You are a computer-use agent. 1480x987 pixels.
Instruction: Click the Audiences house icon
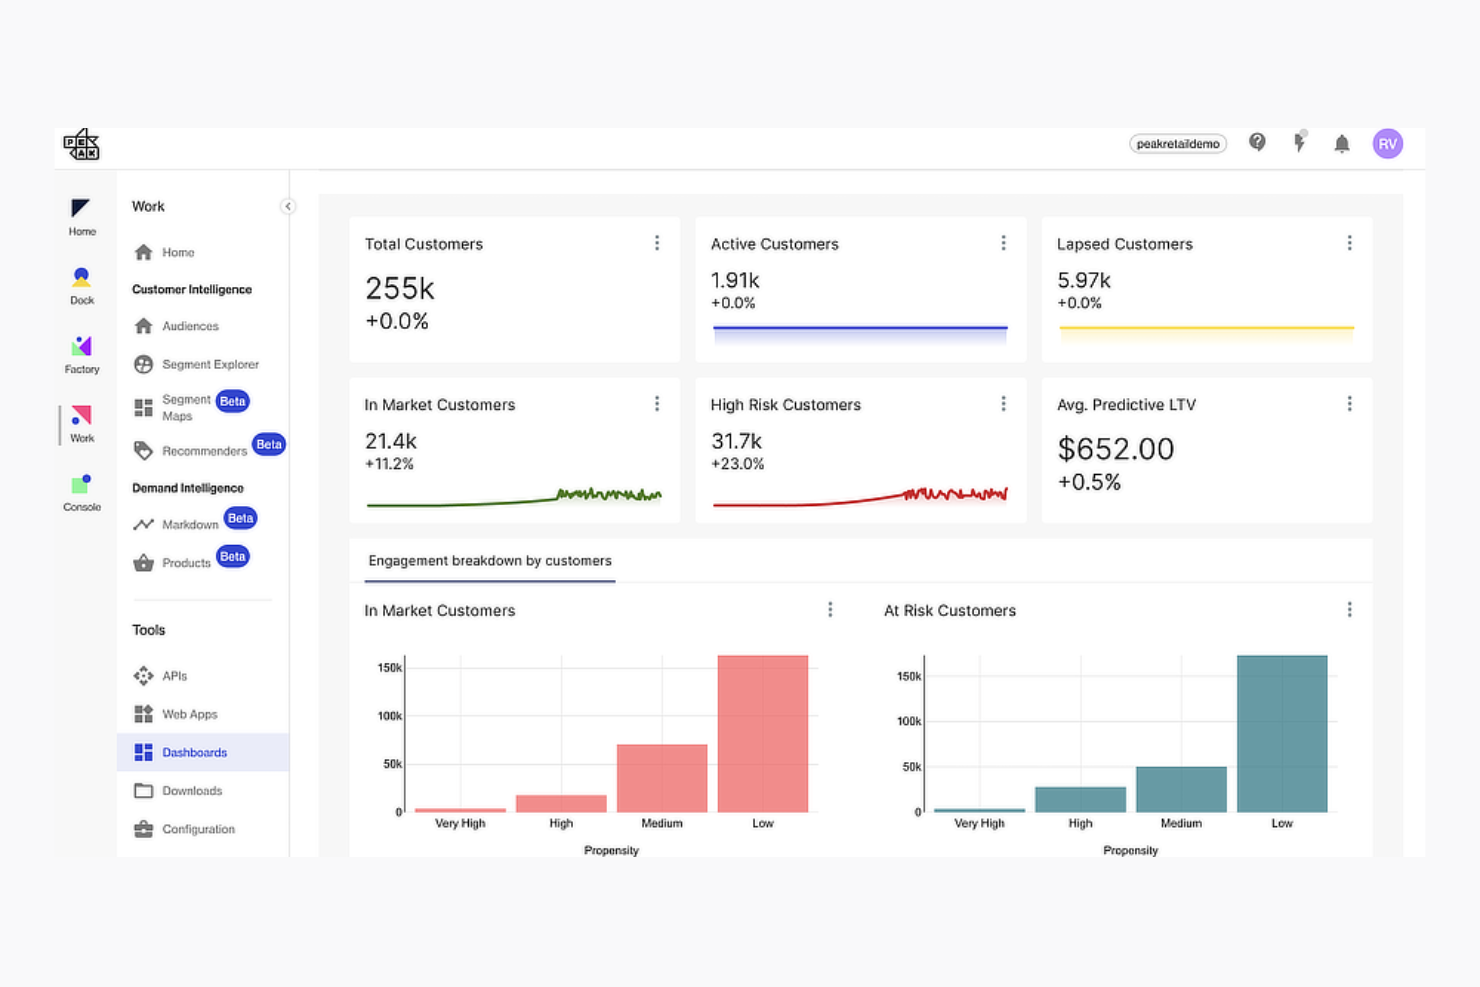tap(144, 326)
